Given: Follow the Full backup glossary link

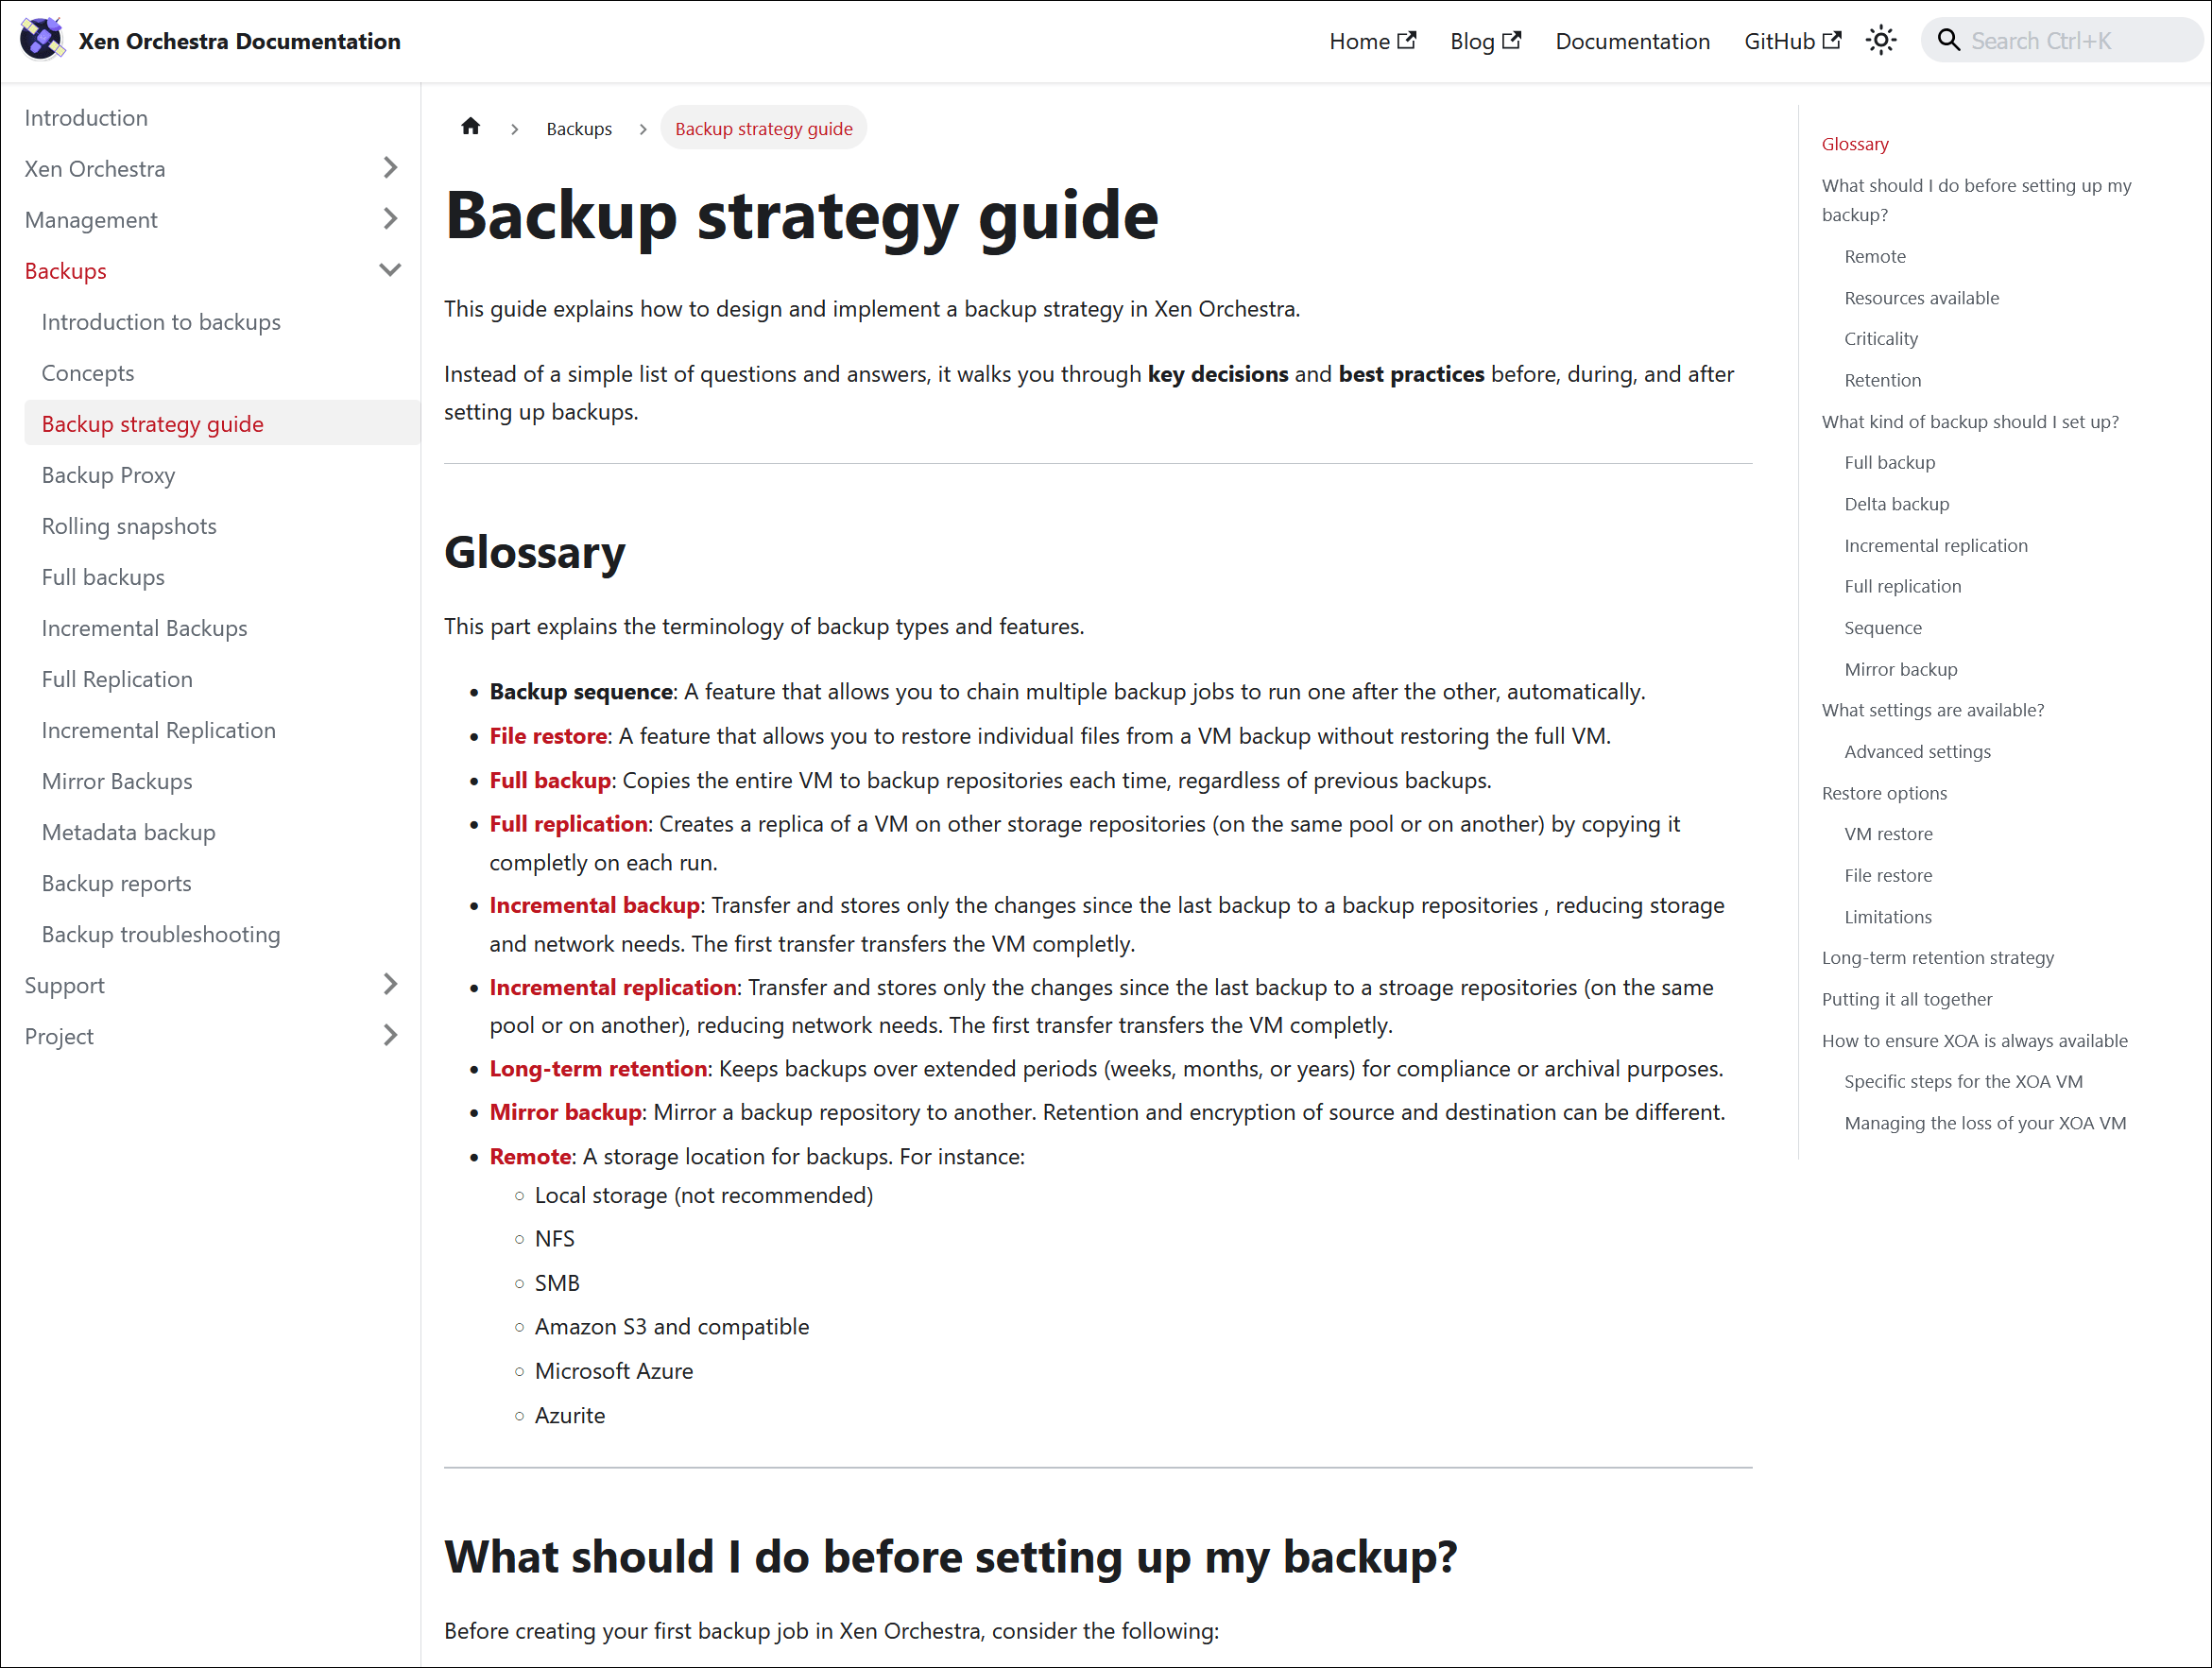Looking at the screenshot, I should click(x=550, y=780).
